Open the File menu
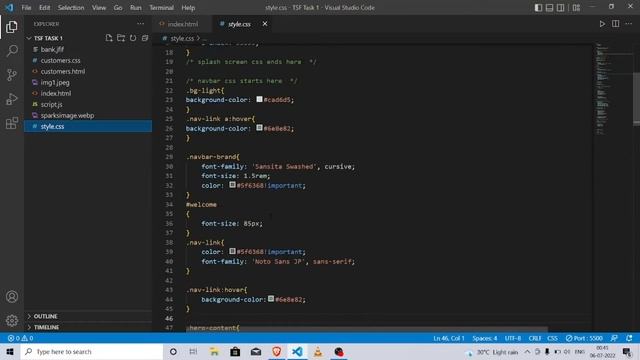This screenshot has width=640, height=360. pos(26,8)
